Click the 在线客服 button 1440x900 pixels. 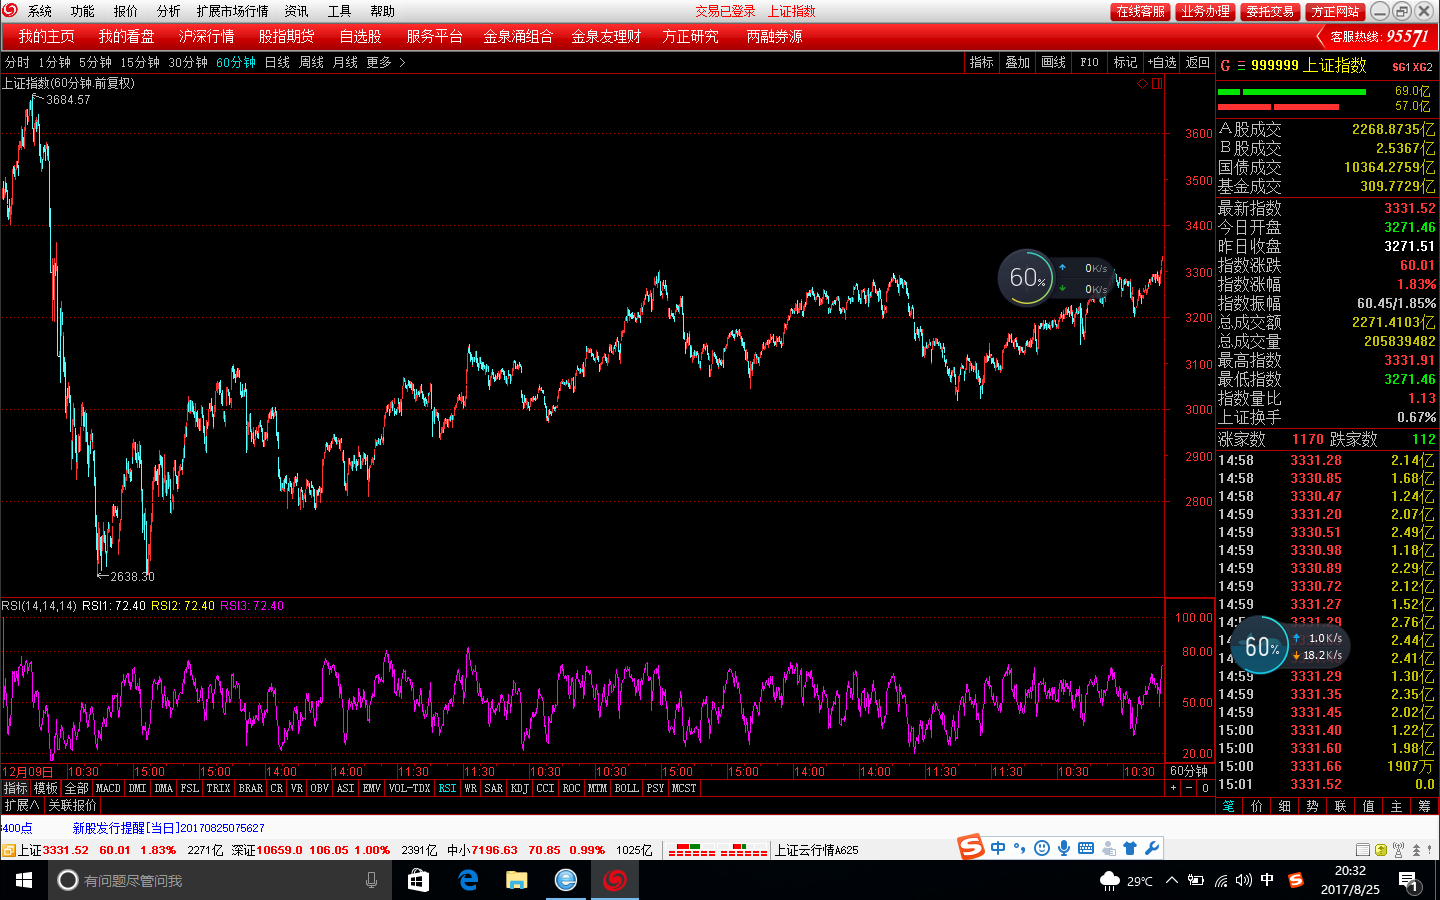click(1141, 11)
